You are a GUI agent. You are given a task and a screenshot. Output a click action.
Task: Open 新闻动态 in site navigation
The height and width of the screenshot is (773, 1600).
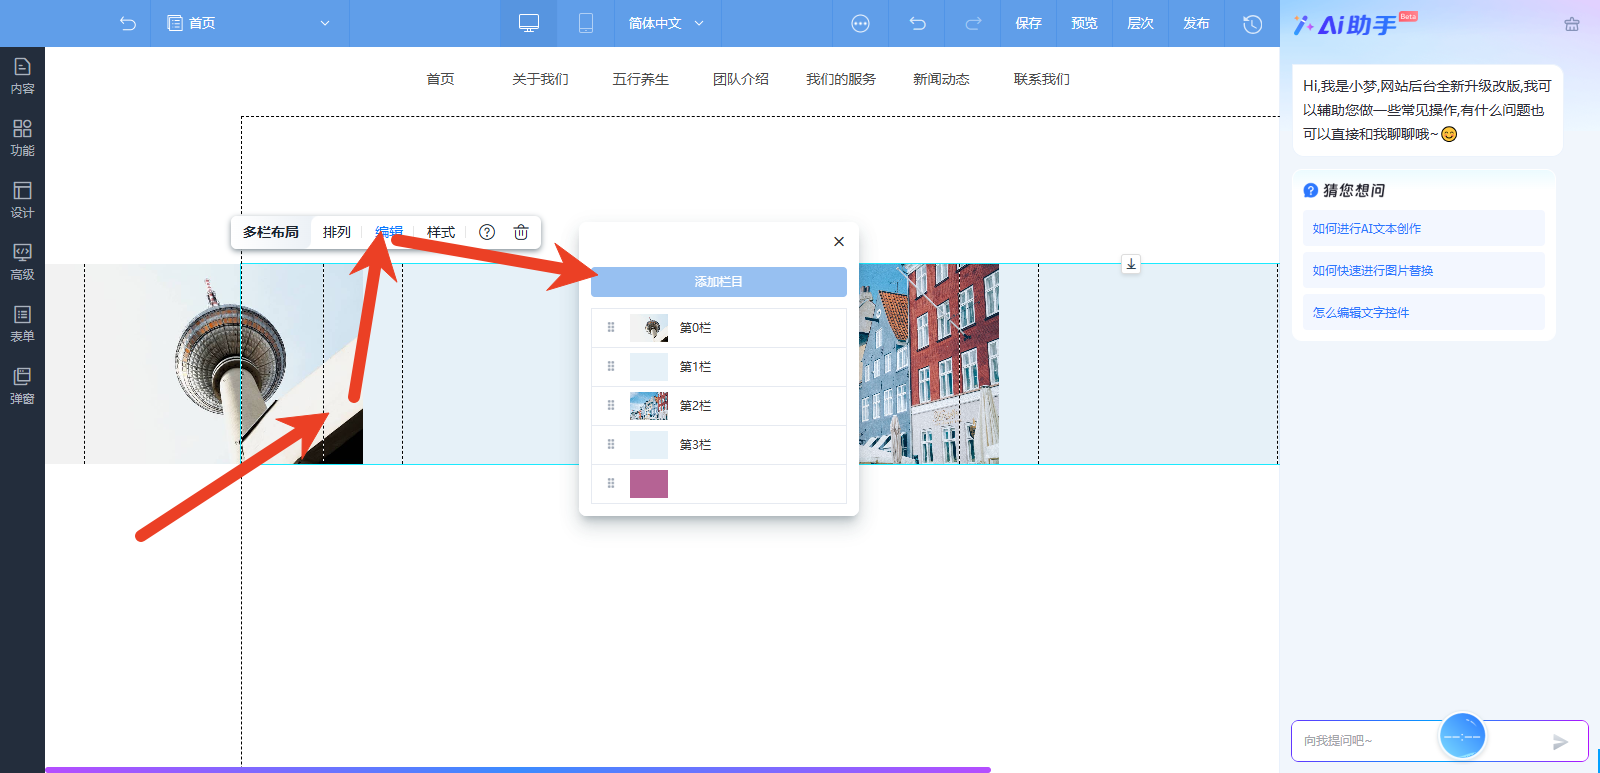[941, 79]
